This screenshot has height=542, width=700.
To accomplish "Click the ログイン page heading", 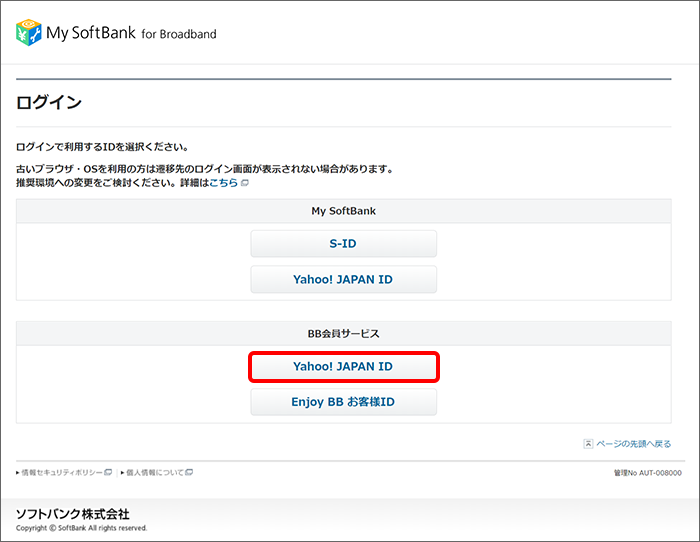I will coord(49,102).
